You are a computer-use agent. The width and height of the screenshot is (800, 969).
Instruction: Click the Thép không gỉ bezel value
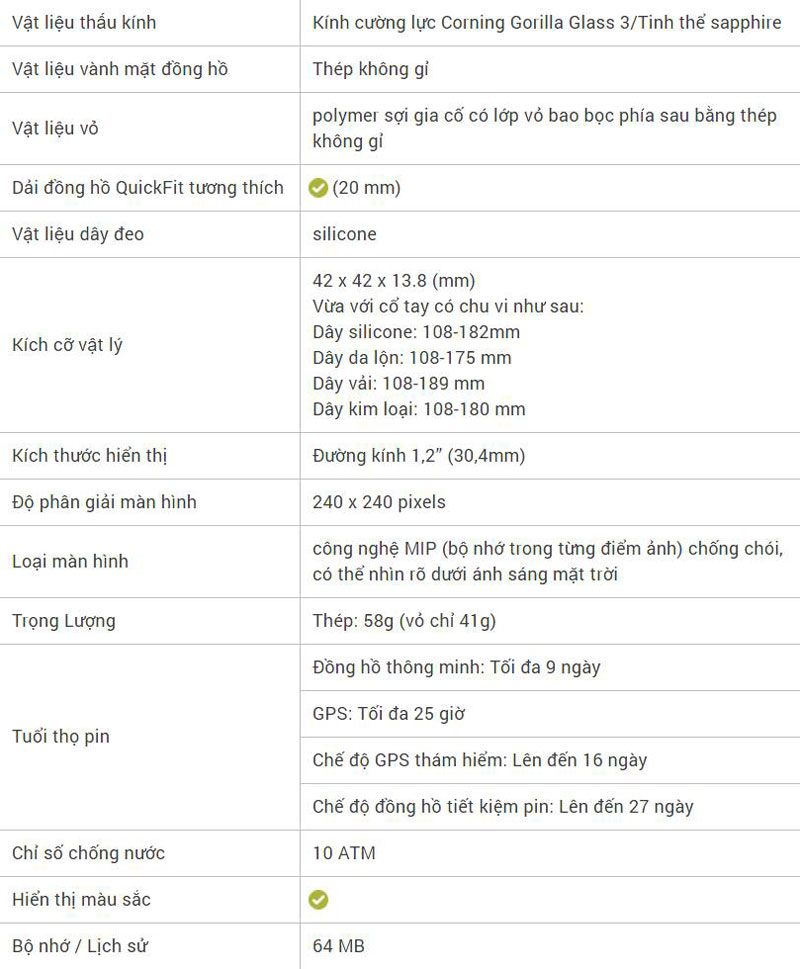(371, 69)
